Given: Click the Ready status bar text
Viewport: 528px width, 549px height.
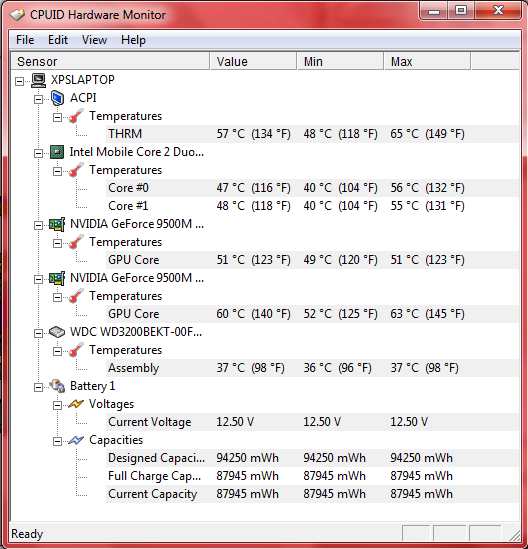Looking at the screenshot, I should pos(27,534).
